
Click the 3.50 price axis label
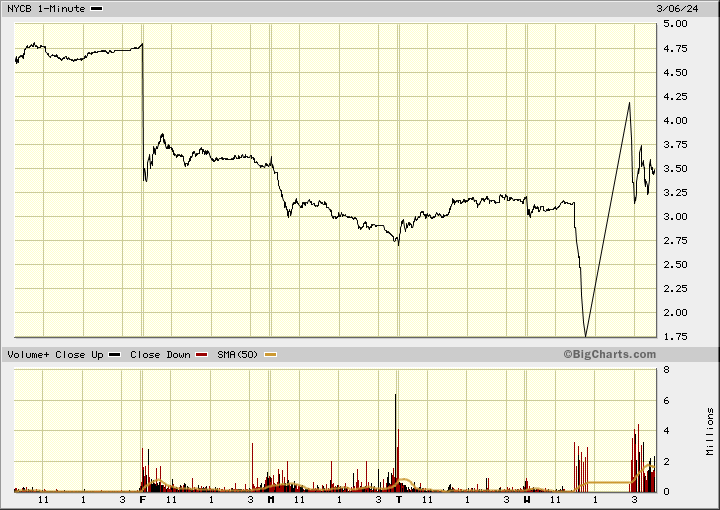click(675, 168)
